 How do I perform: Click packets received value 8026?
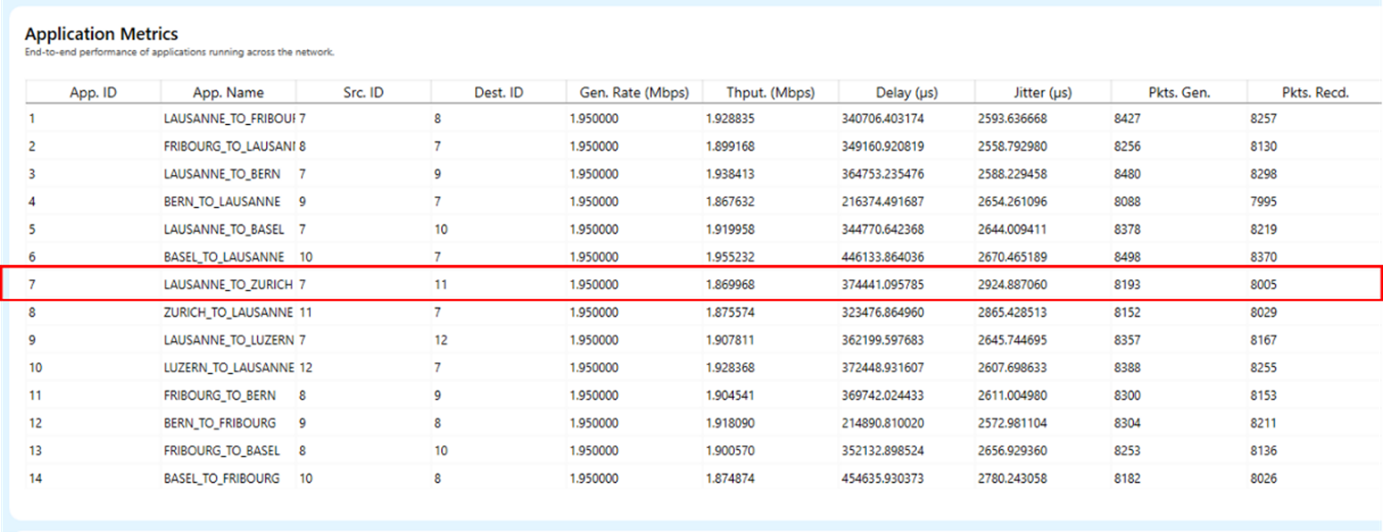[x=1263, y=479]
